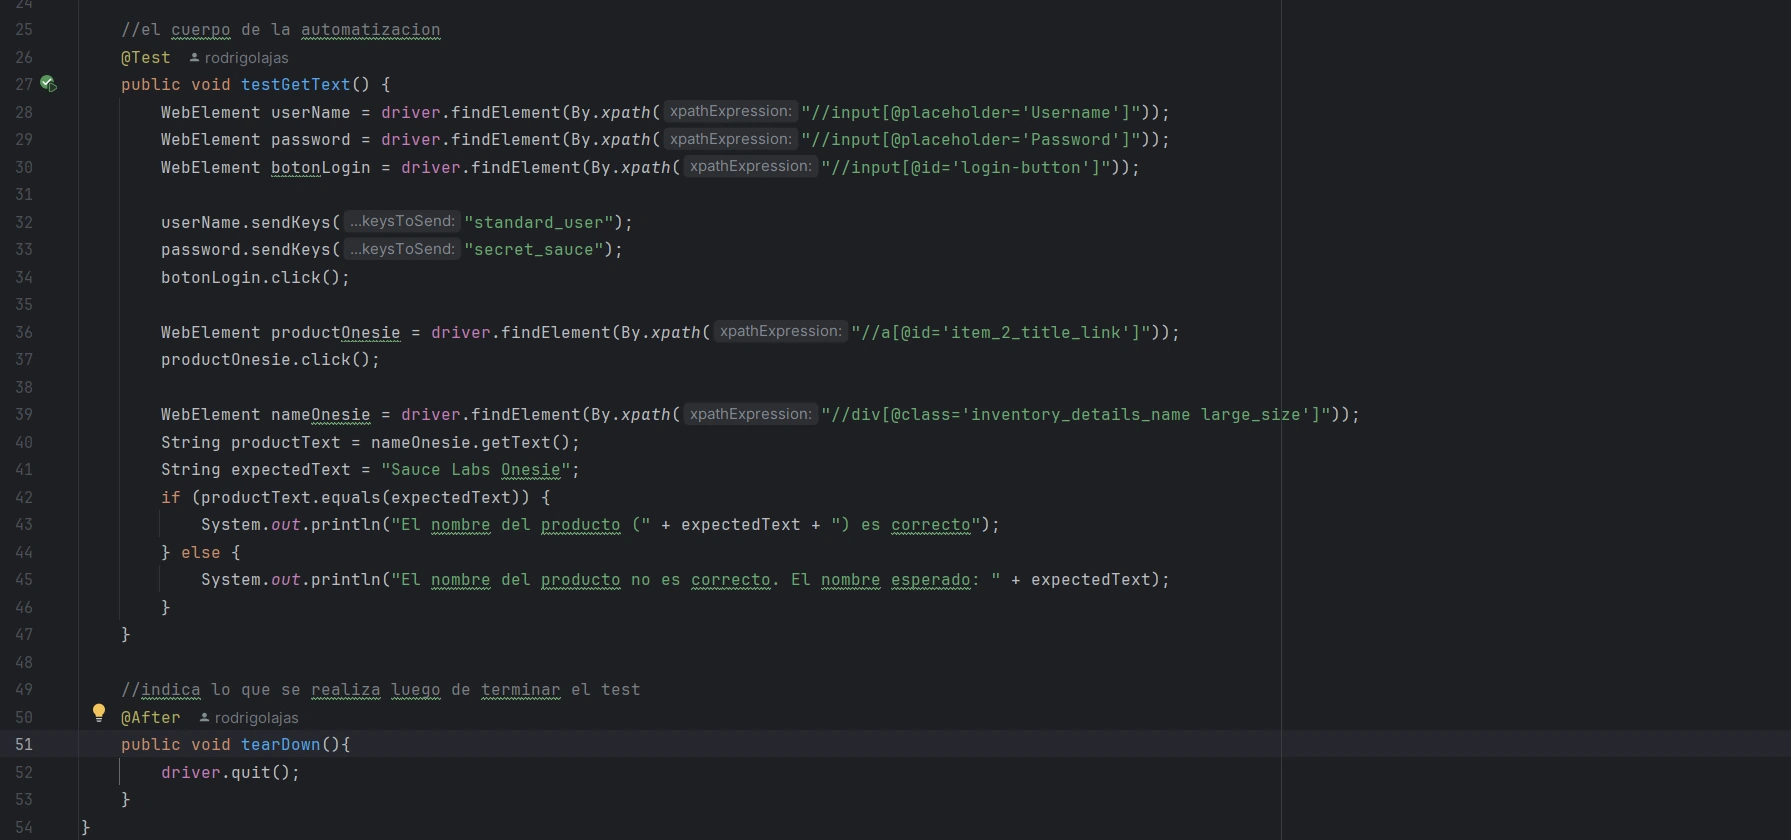Click the comment "el cuerpo de la automatizacion"
The height and width of the screenshot is (840, 1791).
[280, 30]
